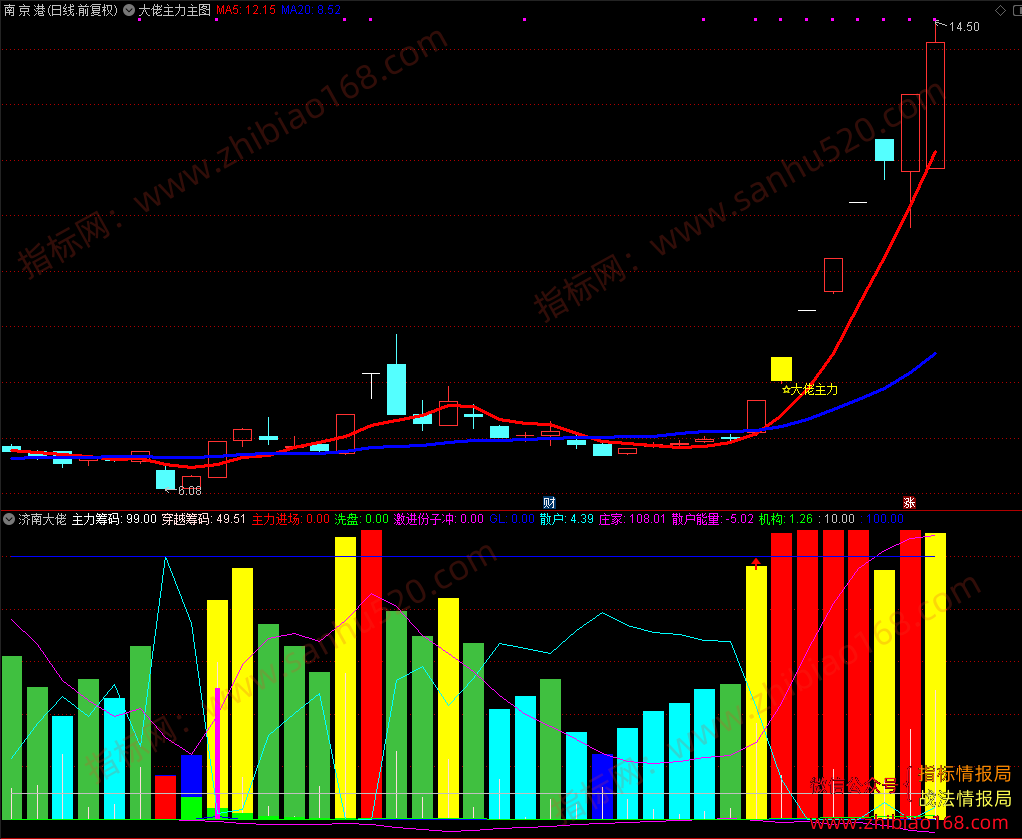Click the 激进份子冲: 0.00 value

pyautogui.click(x=439, y=519)
